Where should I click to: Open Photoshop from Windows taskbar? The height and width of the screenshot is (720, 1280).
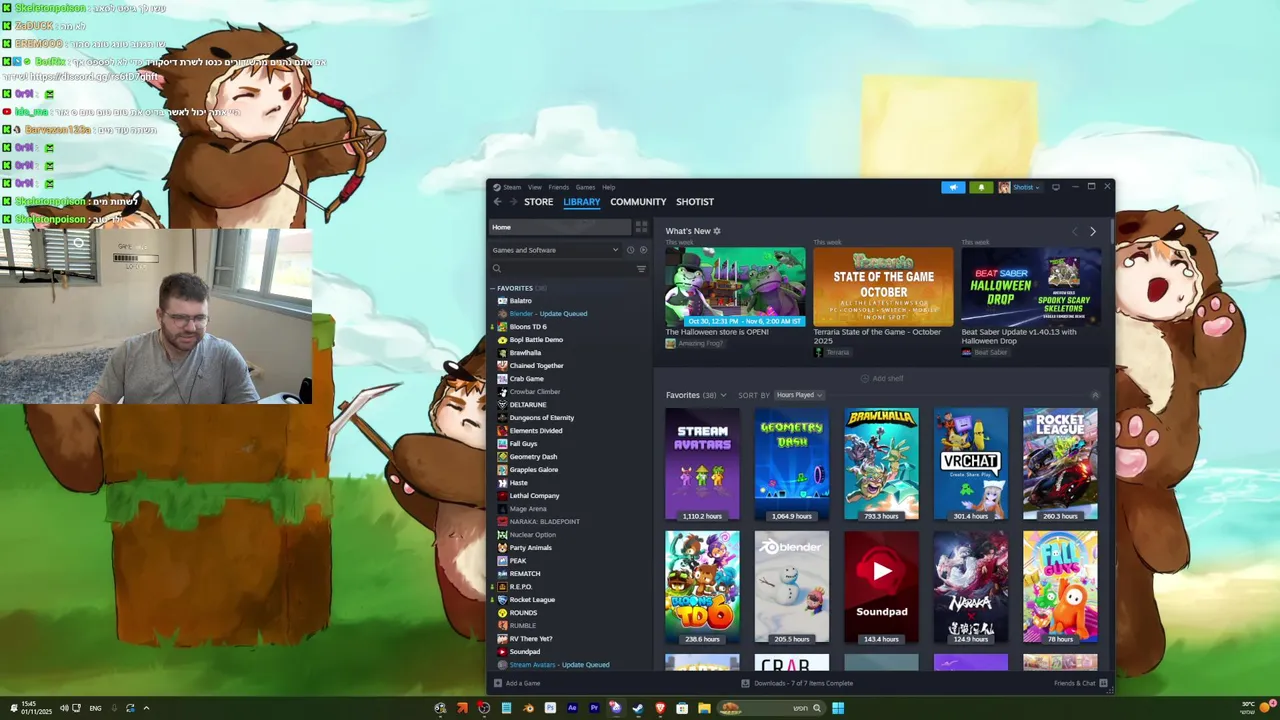click(x=550, y=708)
